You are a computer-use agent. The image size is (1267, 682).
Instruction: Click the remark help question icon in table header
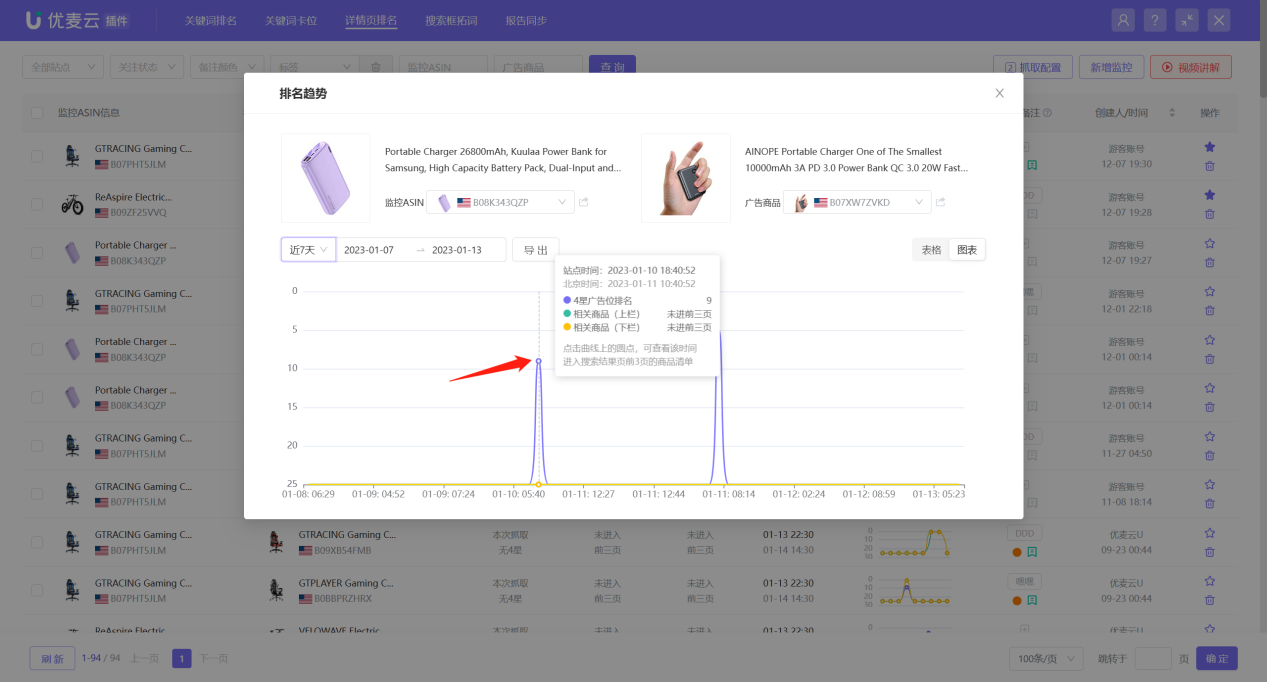(x=1046, y=113)
